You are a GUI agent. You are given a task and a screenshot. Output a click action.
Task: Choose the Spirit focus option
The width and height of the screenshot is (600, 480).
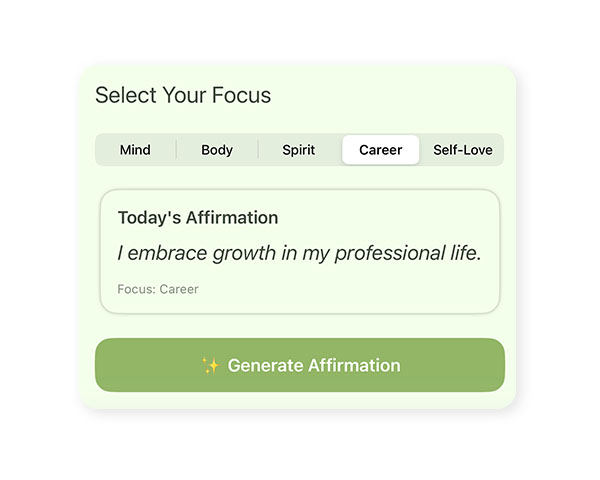pyautogui.click(x=298, y=150)
